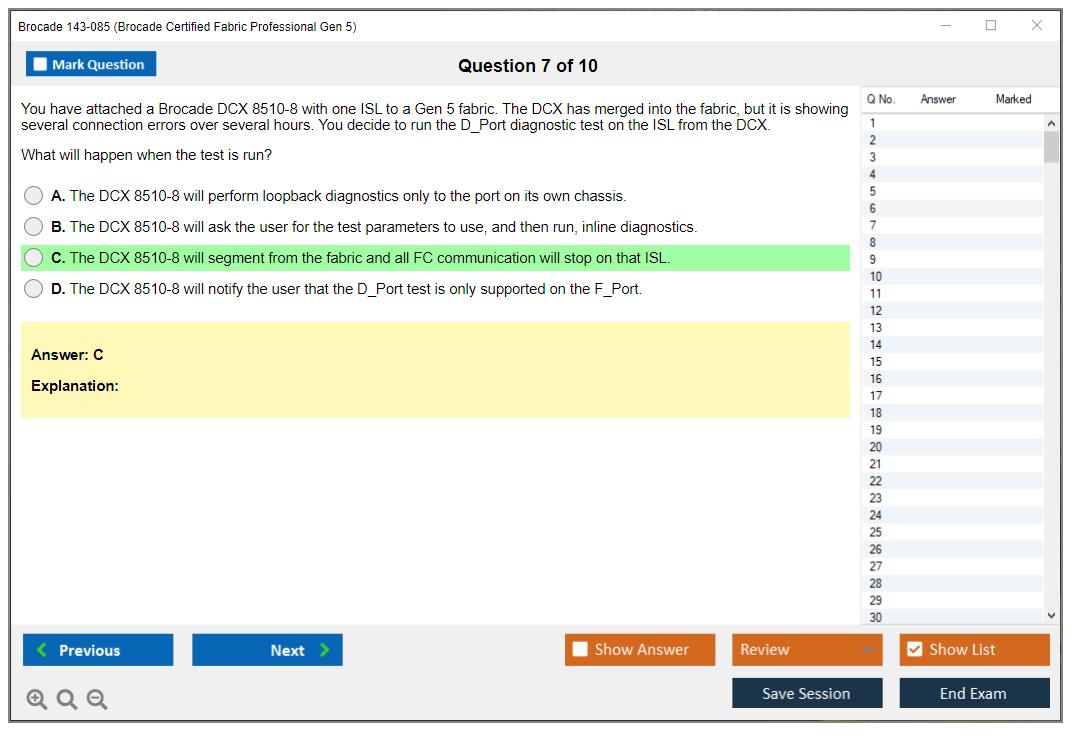
Task: Click the Save Session button
Action: click(x=806, y=693)
